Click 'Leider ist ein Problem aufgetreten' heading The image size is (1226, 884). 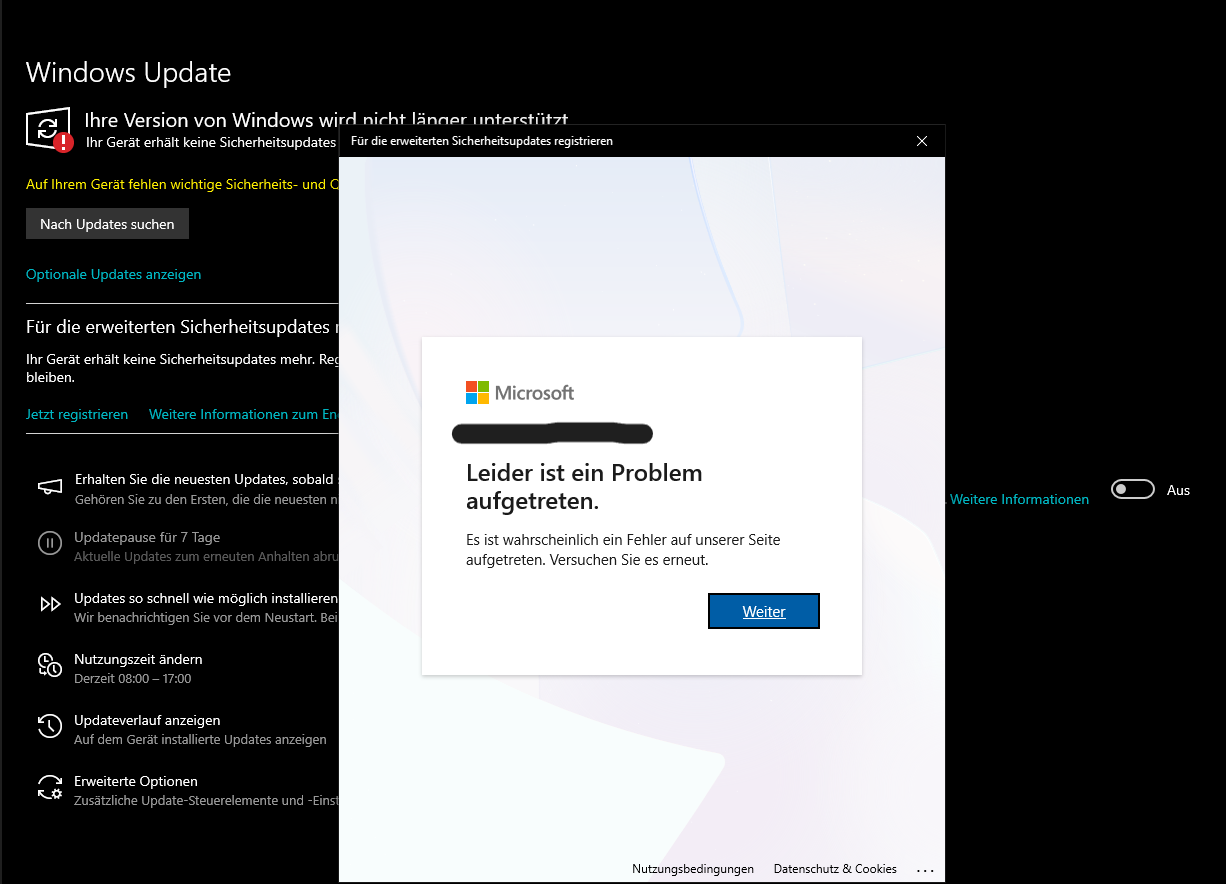tap(584, 486)
